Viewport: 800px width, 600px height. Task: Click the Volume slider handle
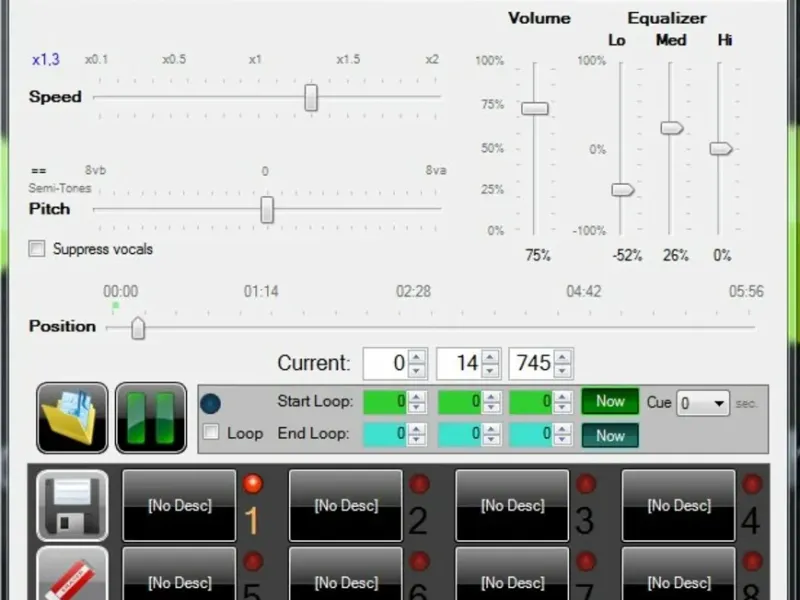[535, 108]
